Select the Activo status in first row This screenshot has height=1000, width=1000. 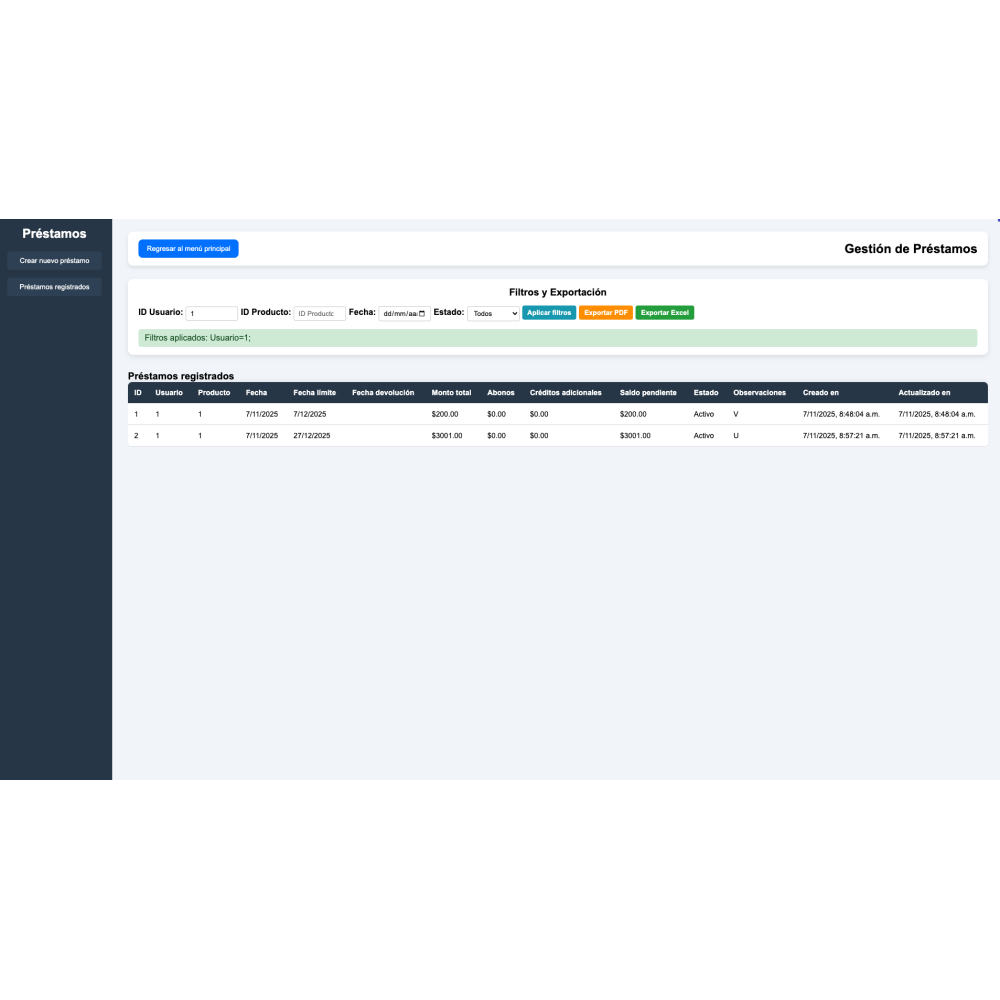(x=704, y=414)
